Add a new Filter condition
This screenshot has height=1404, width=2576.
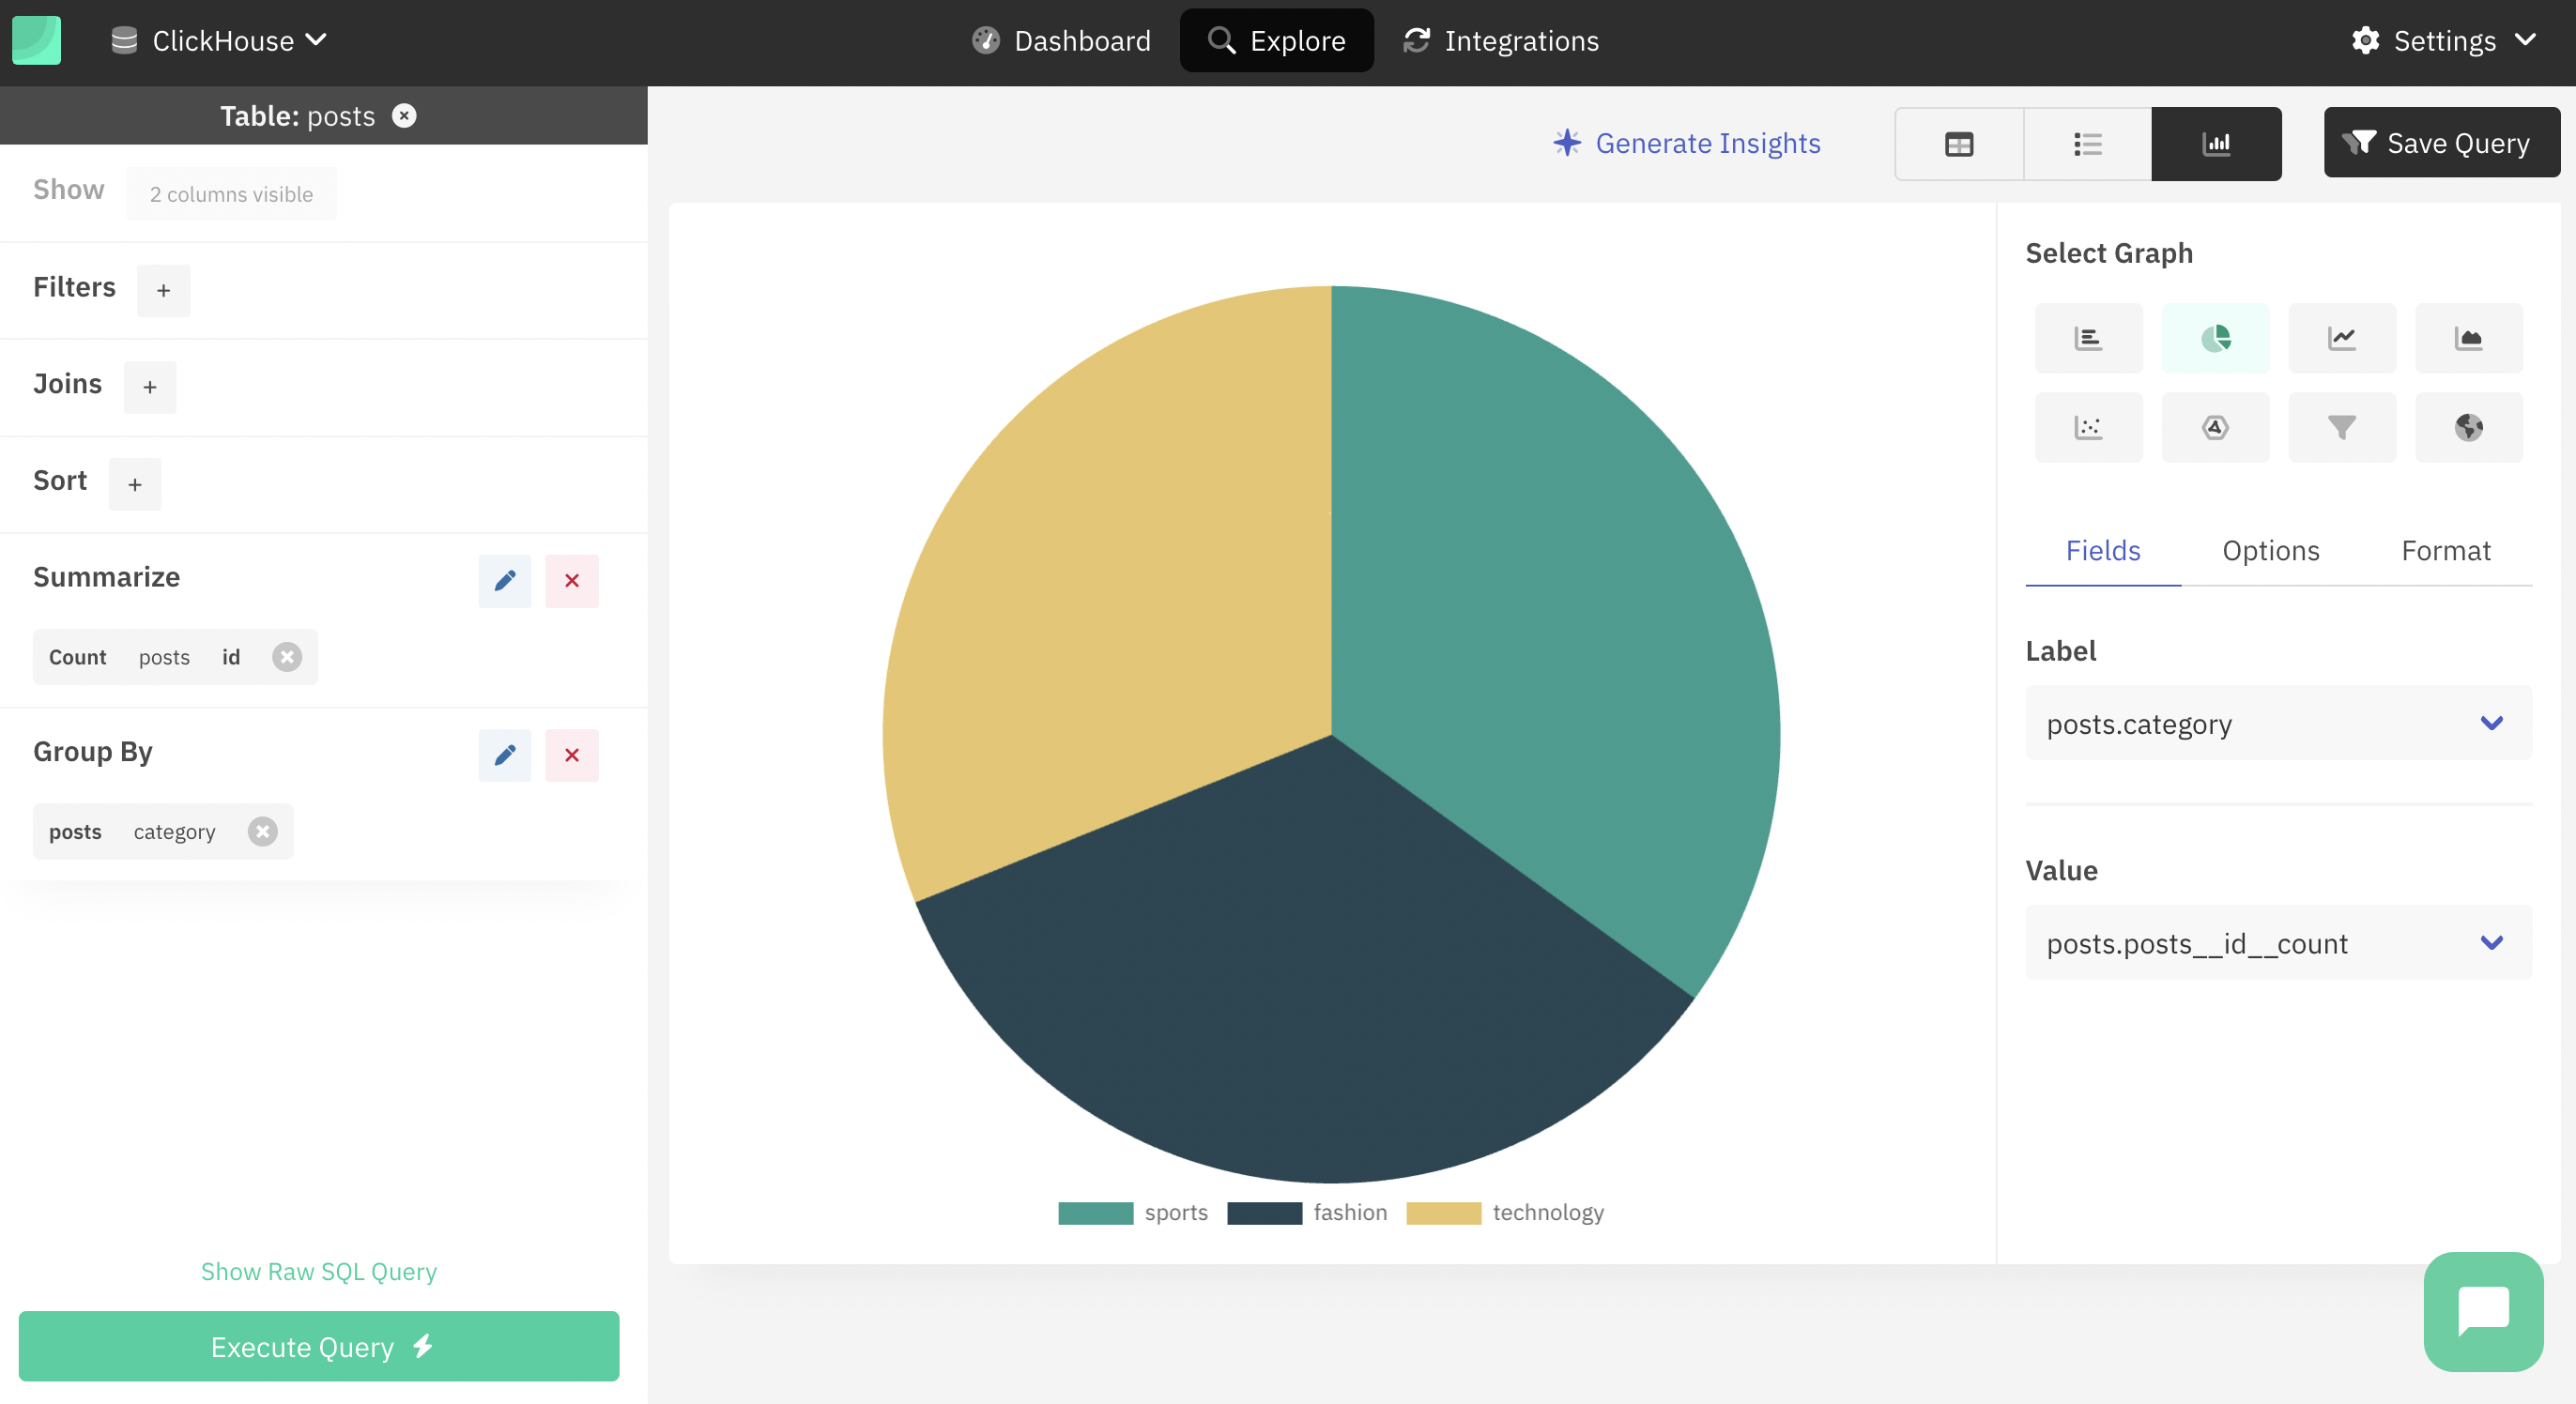(x=164, y=289)
